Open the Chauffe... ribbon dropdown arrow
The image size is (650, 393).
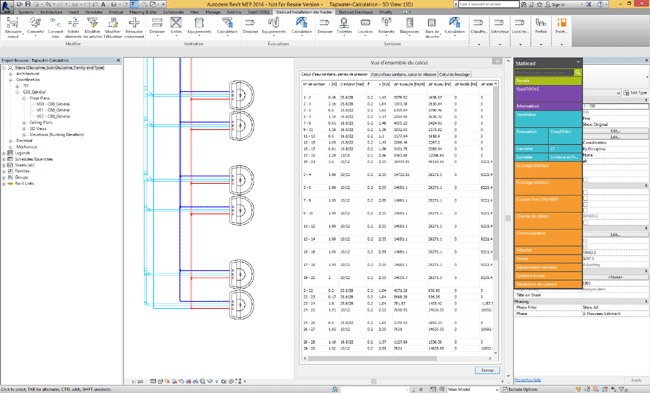tap(479, 44)
